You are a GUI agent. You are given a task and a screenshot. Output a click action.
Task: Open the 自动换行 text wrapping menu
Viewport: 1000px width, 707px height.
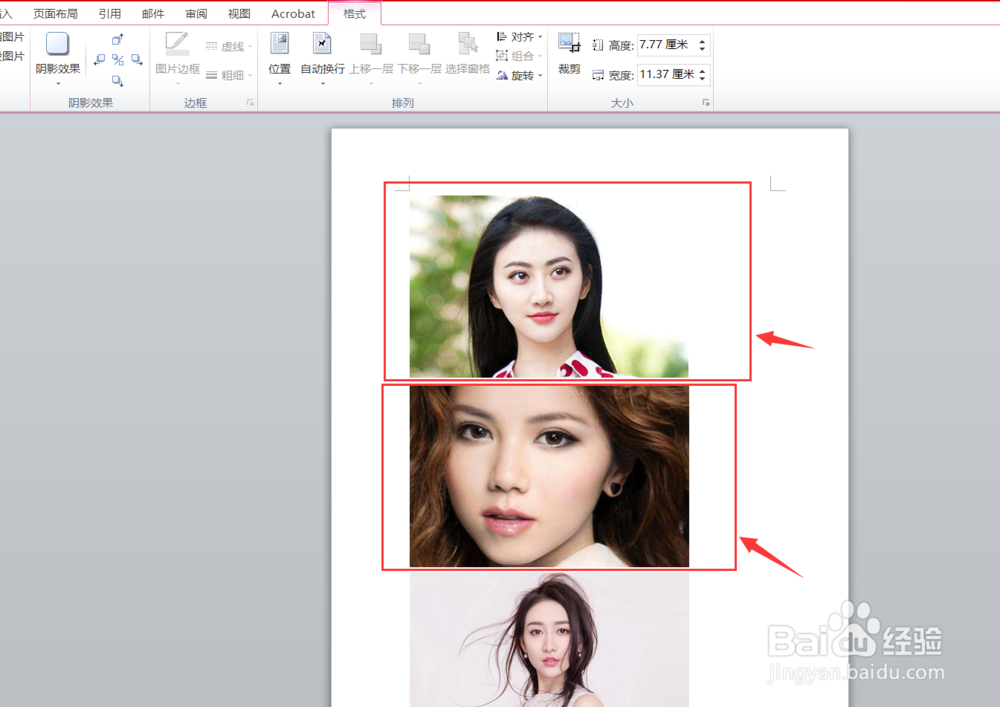[x=322, y=57]
